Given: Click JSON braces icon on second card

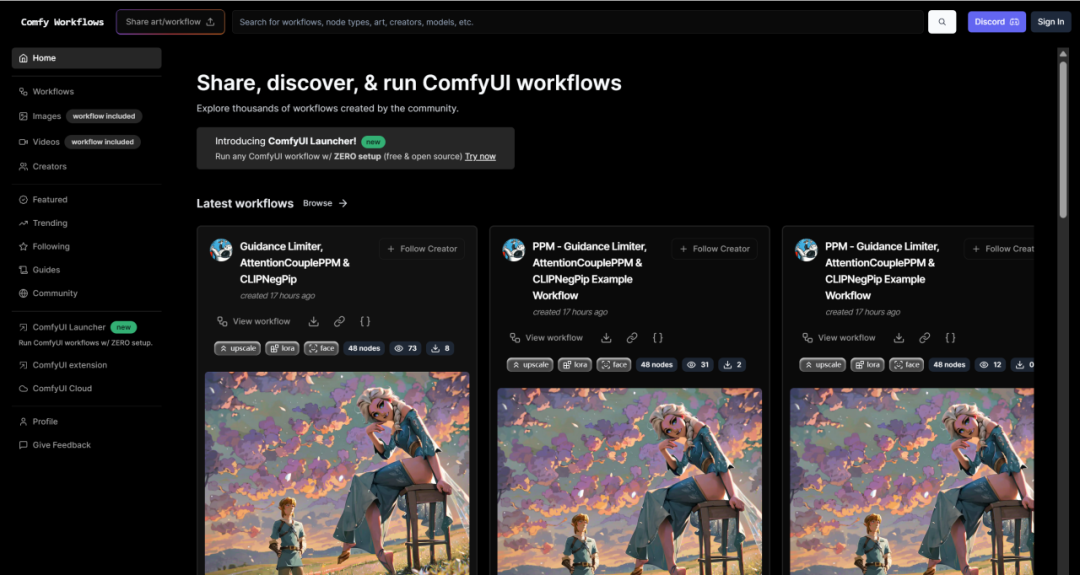Looking at the screenshot, I should coord(658,337).
